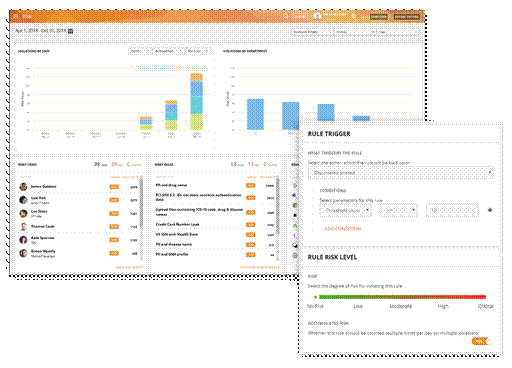Viewport: 512px width, 368px height.
Task: Open the see-more link under risky users
Action: pyautogui.click(x=129, y=267)
